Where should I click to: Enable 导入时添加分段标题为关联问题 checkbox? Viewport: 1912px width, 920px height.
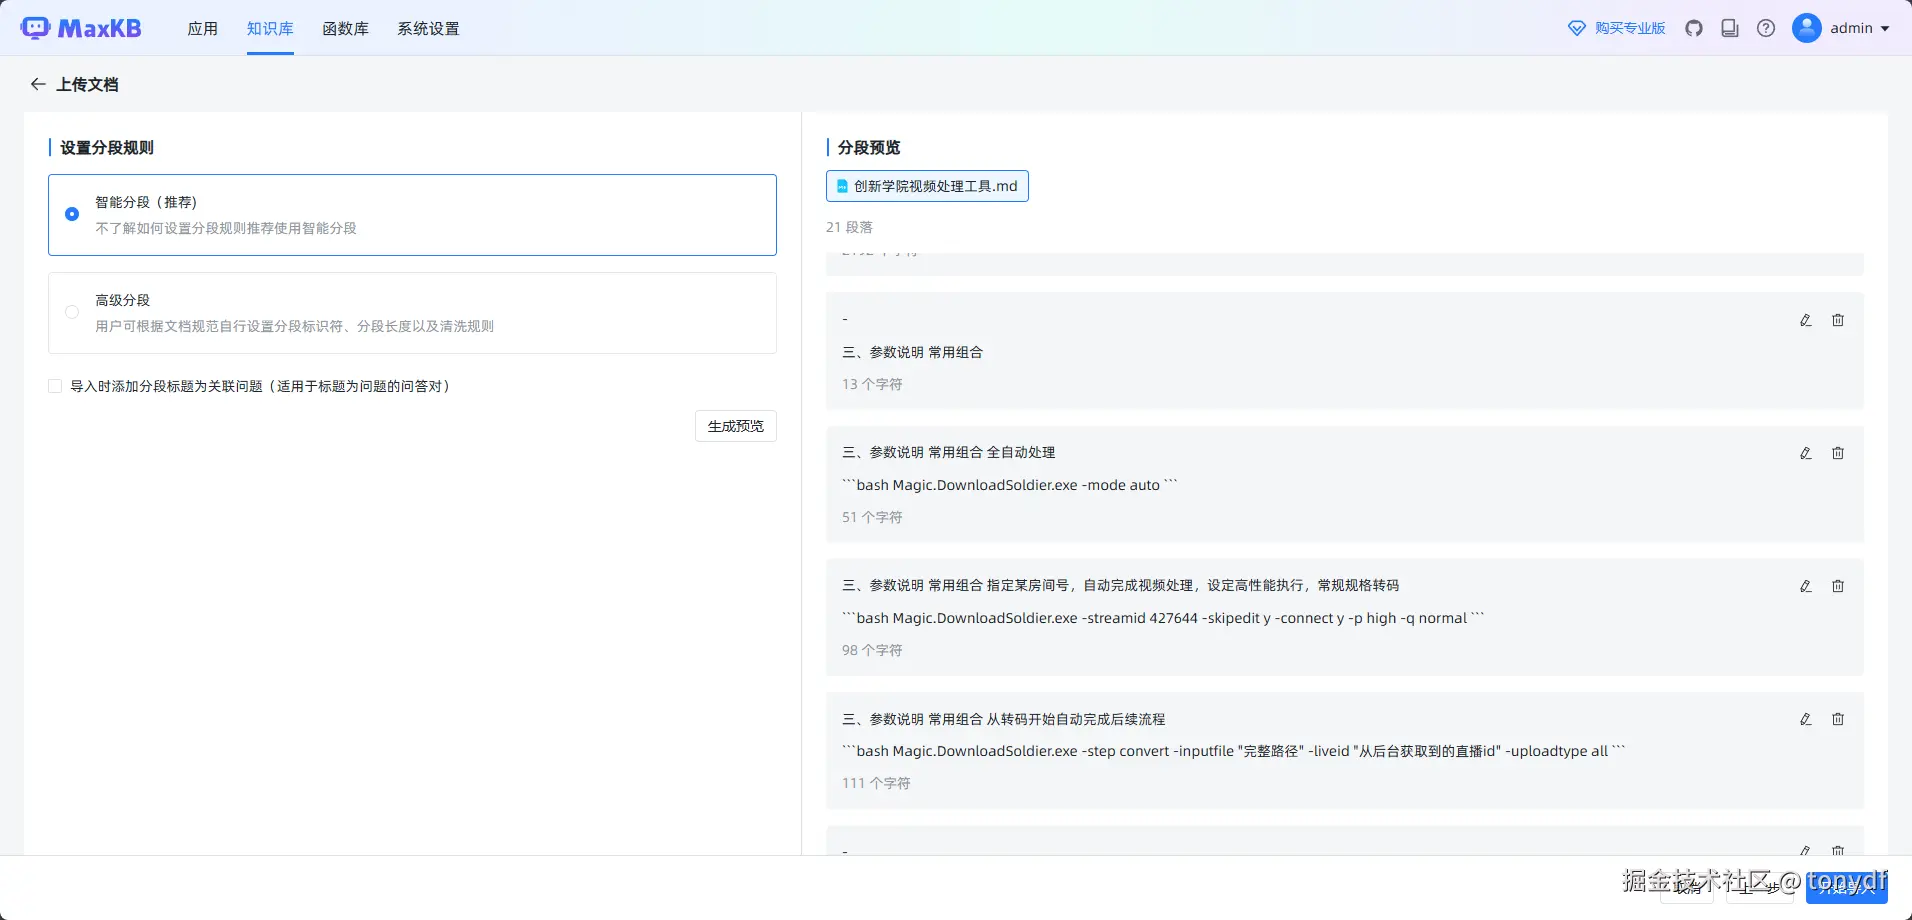(x=55, y=386)
